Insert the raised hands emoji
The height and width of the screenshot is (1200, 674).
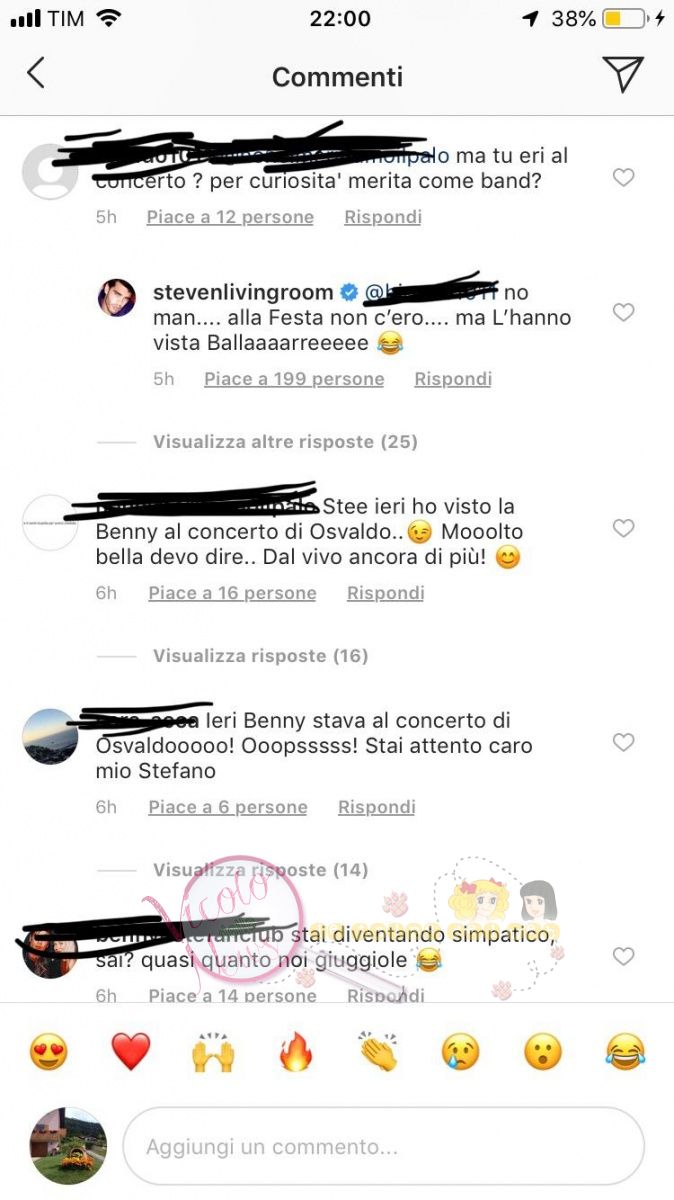[213, 1052]
